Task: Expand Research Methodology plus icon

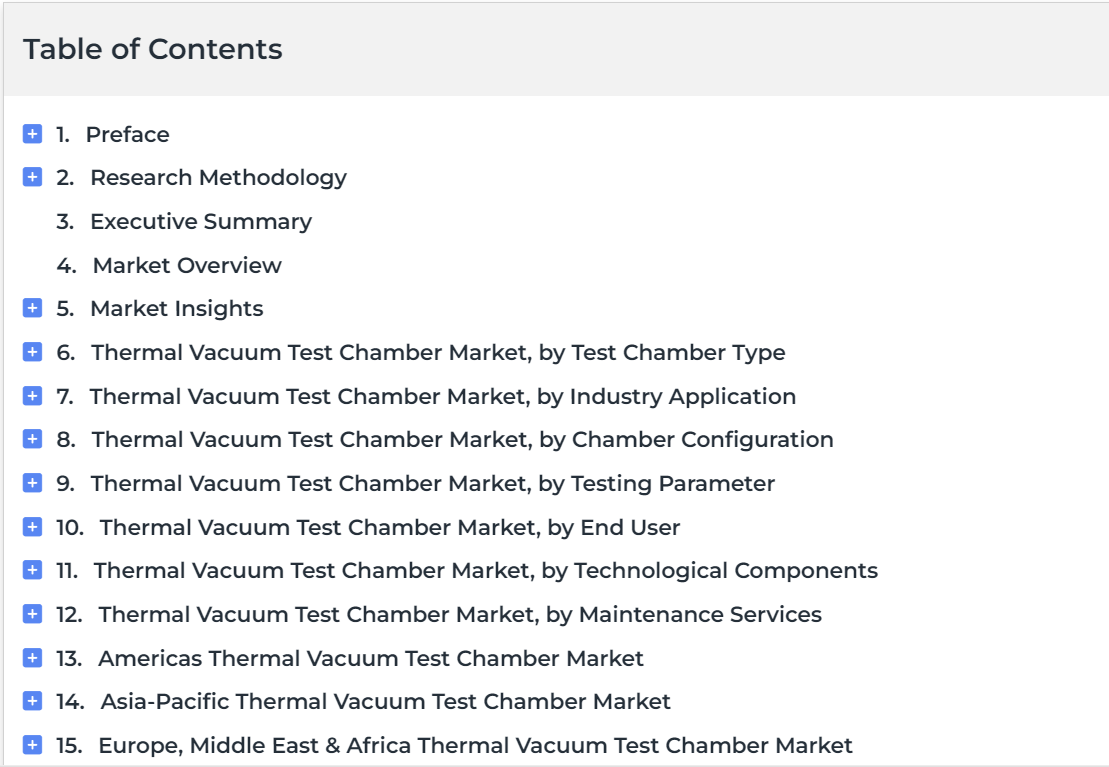Action: (33, 177)
